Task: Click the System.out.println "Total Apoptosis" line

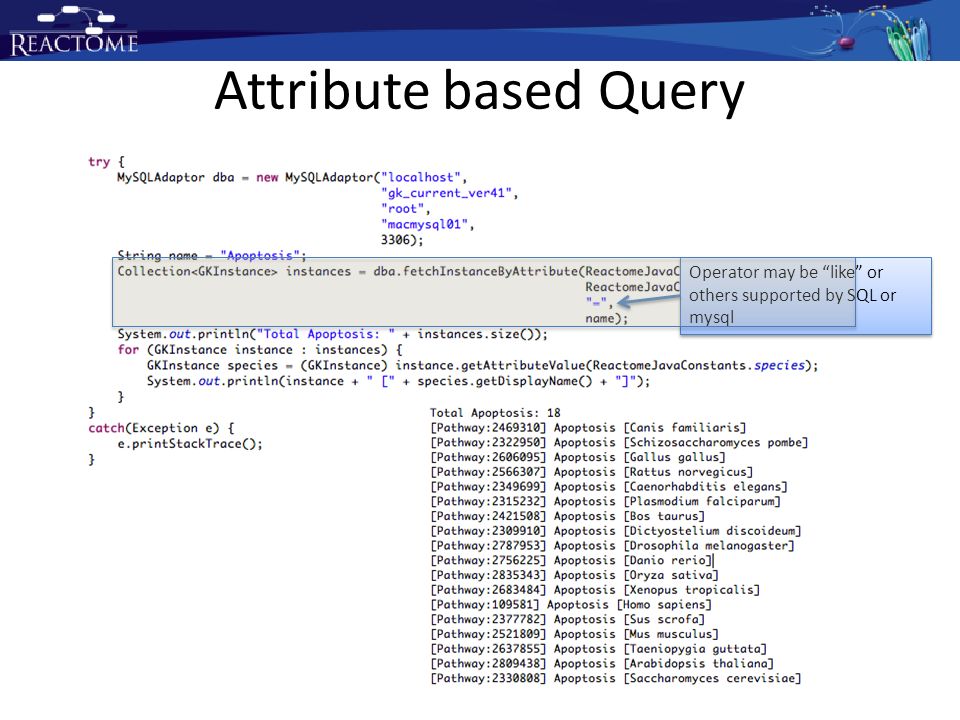Action: 332,334
